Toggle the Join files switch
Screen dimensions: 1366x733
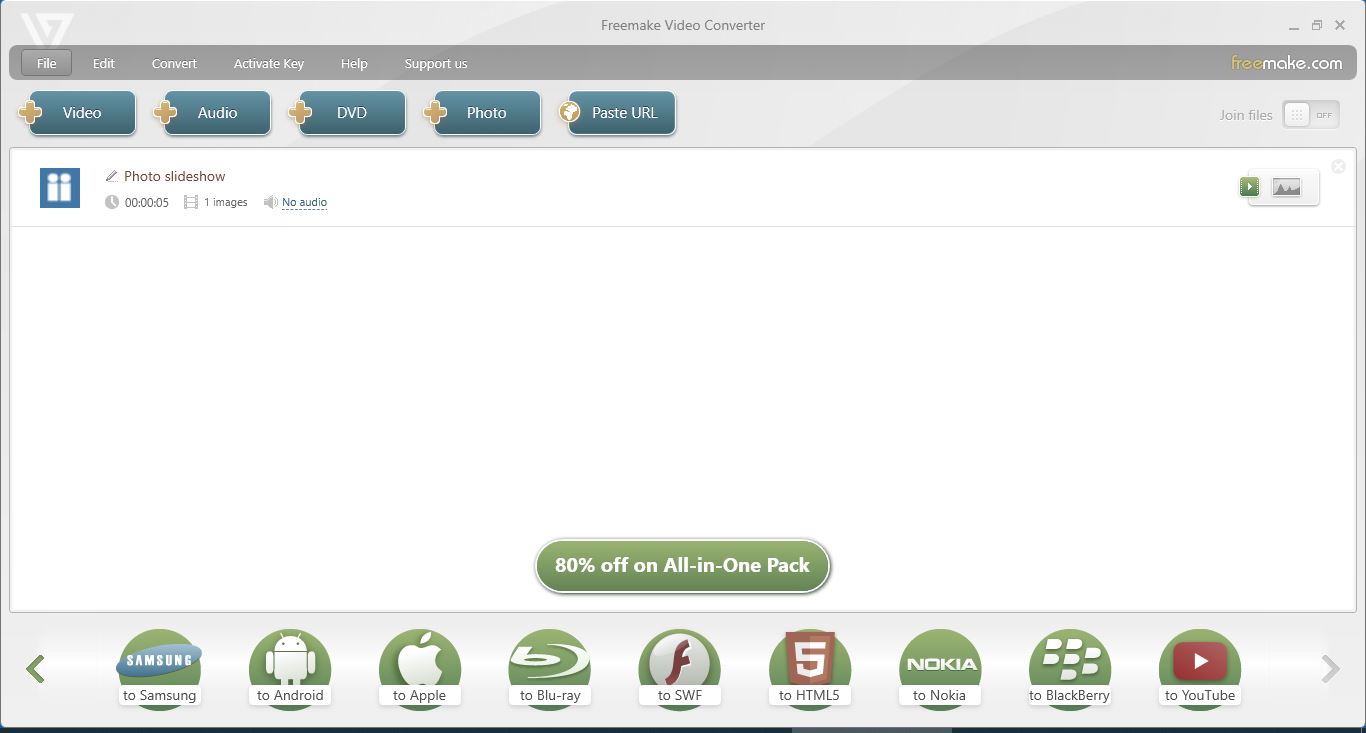pyautogui.click(x=1310, y=115)
